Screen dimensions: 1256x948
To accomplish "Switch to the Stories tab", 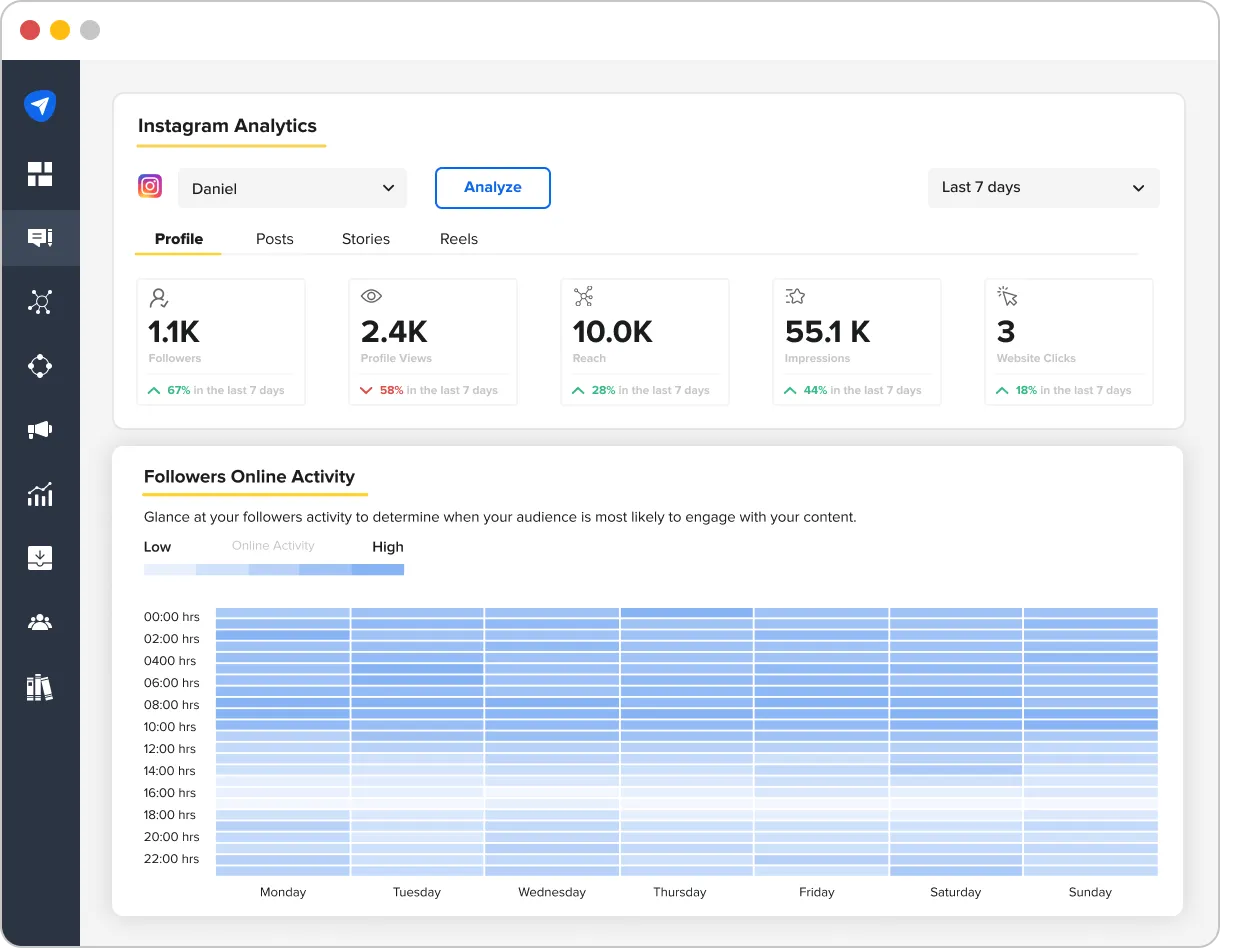I will (365, 238).
